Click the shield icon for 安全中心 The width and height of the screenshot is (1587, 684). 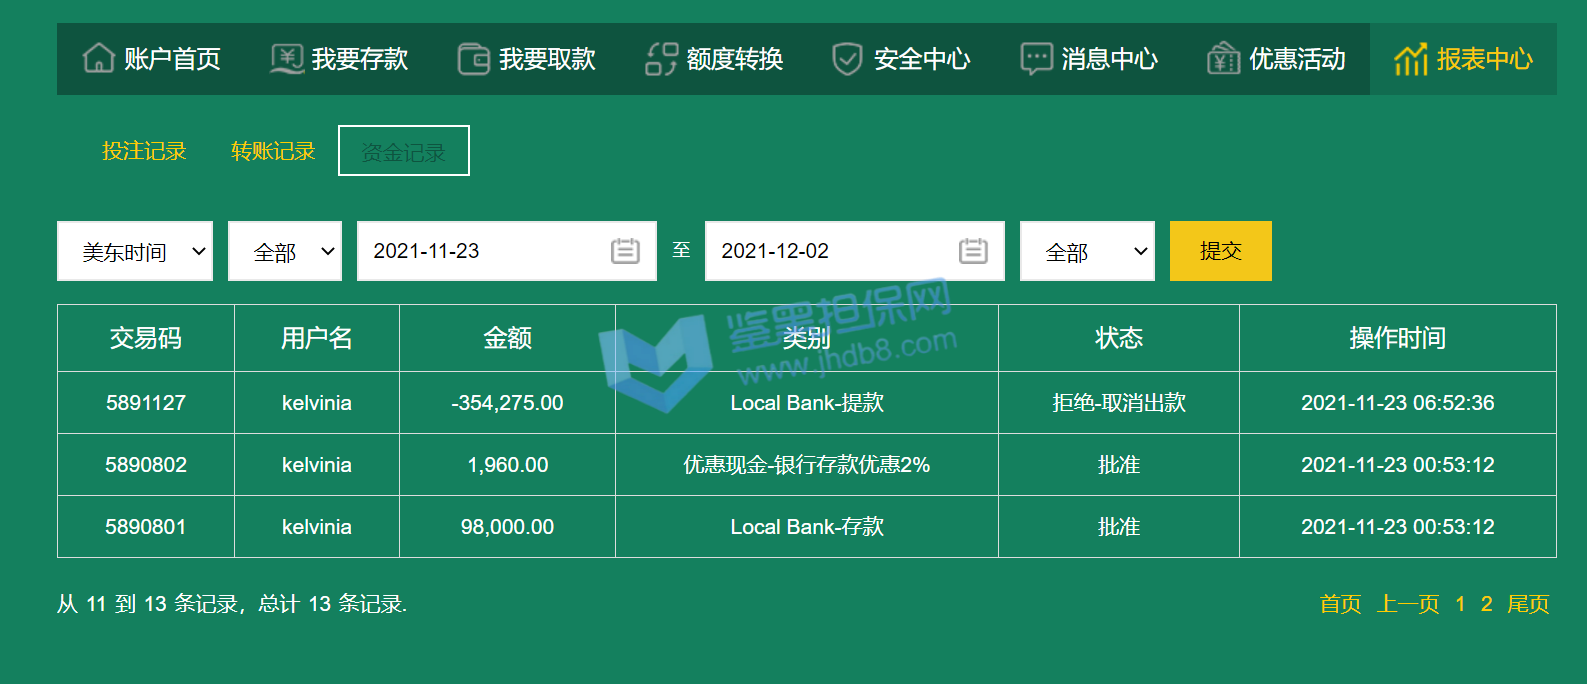tap(847, 59)
